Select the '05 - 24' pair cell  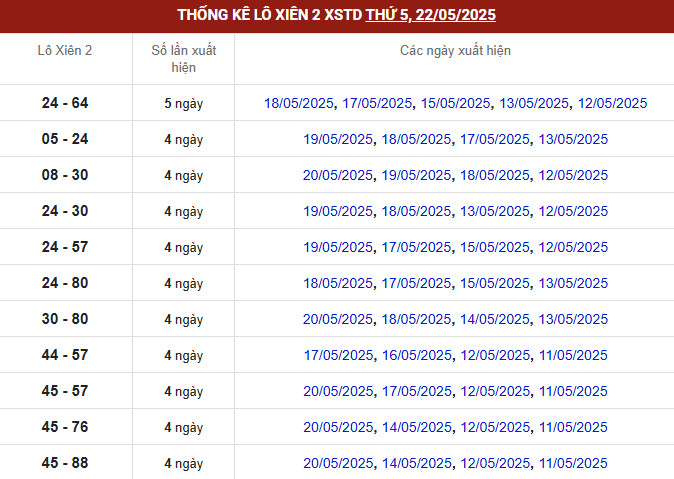coord(65,139)
